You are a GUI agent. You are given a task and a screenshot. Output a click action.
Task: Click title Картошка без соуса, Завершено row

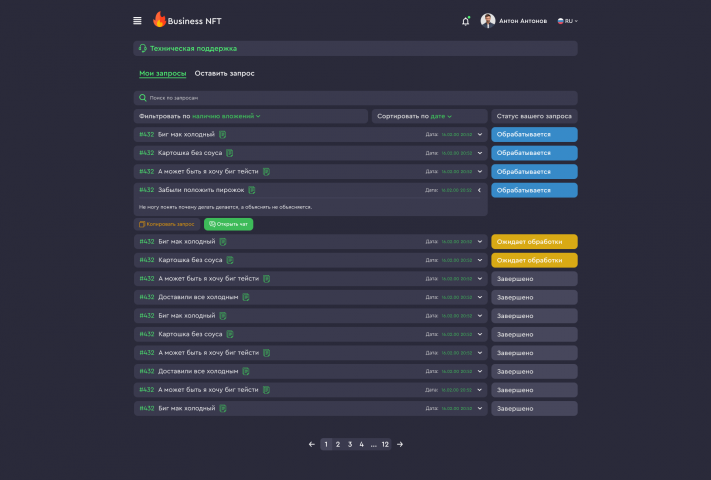[x=190, y=334]
